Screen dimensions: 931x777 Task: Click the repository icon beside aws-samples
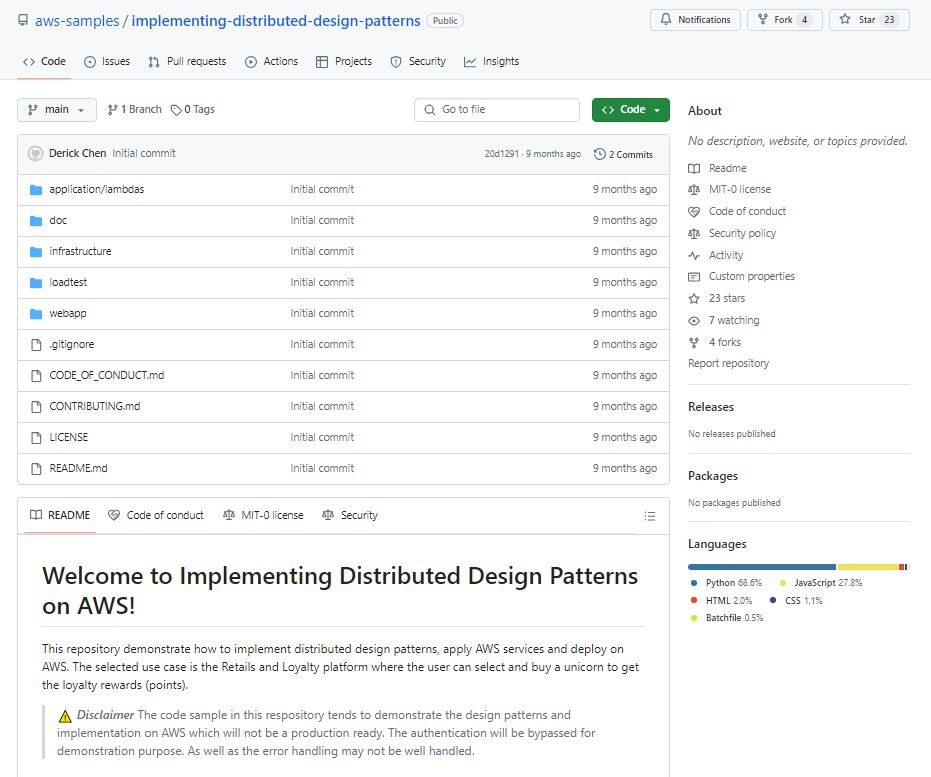23,20
